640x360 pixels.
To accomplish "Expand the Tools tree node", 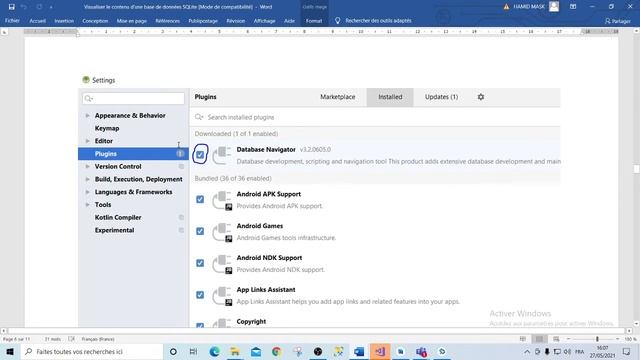I will pyautogui.click(x=87, y=204).
